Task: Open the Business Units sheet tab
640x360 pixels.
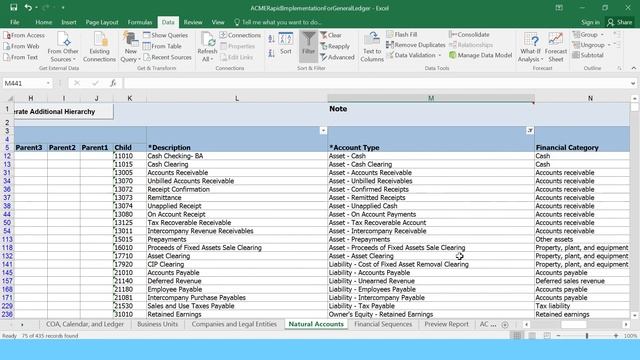Action: click(x=158, y=324)
